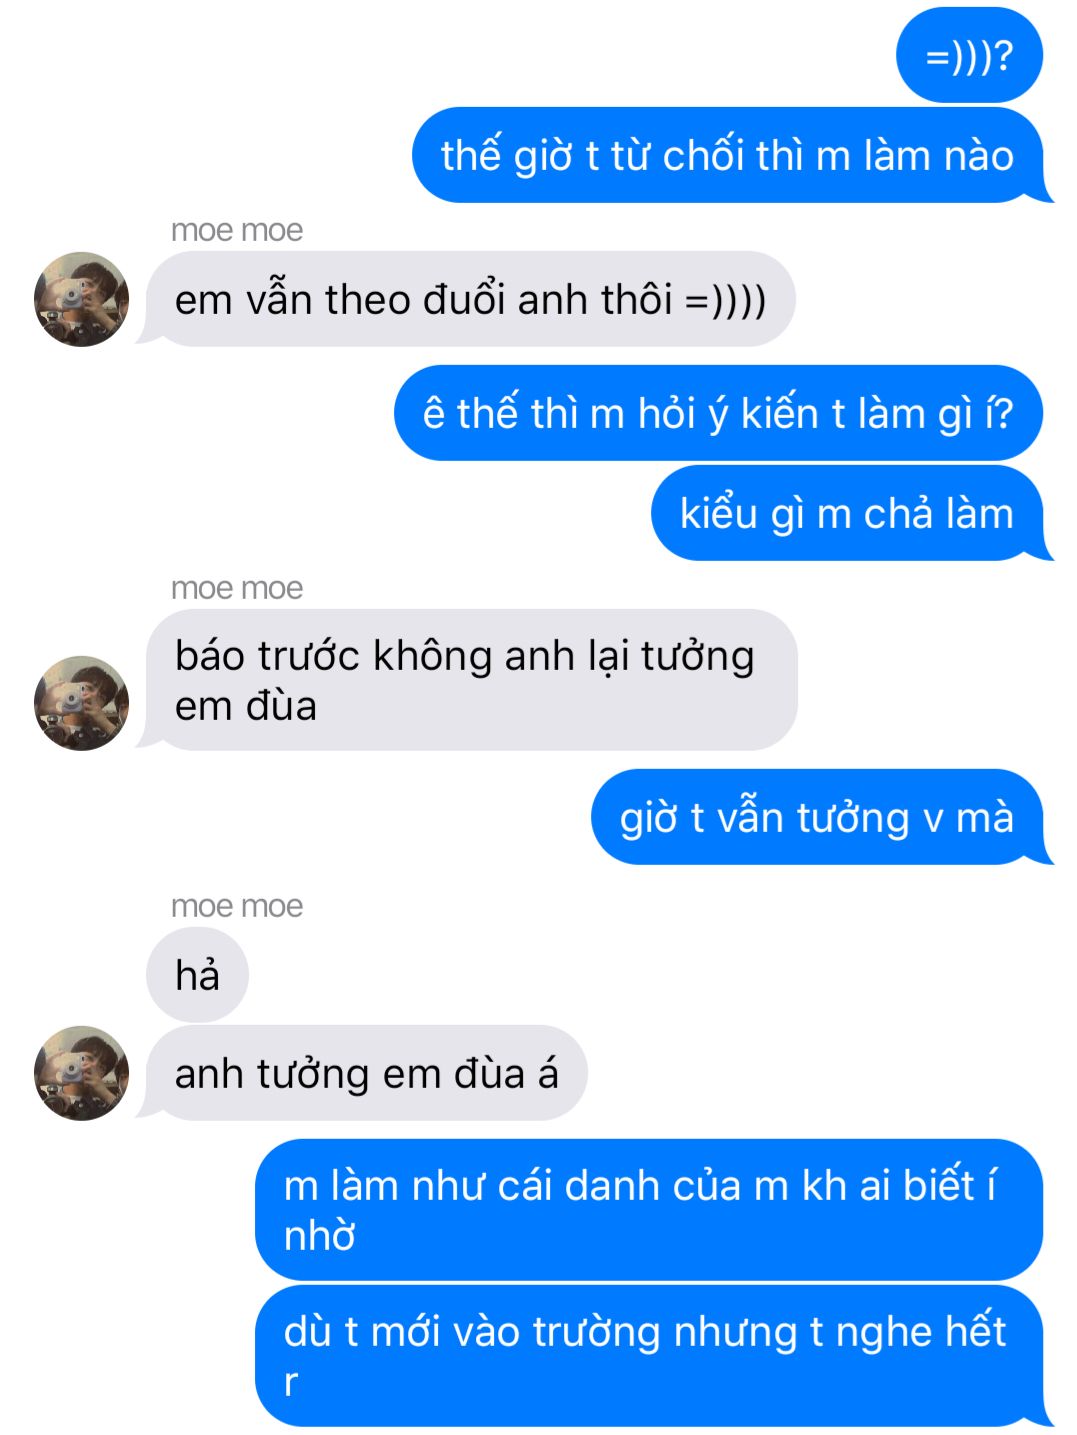The image size is (1077, 1435).
Task: Tap the avatar beside 'báo trước không anh lại tưởng'
Action: coord(82,703)
